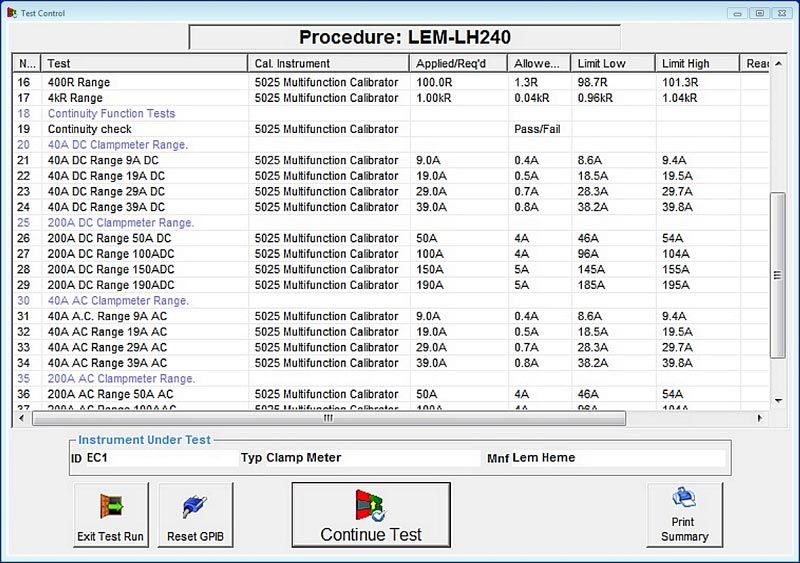
Task: Click the N... column header
Action: 27,63
